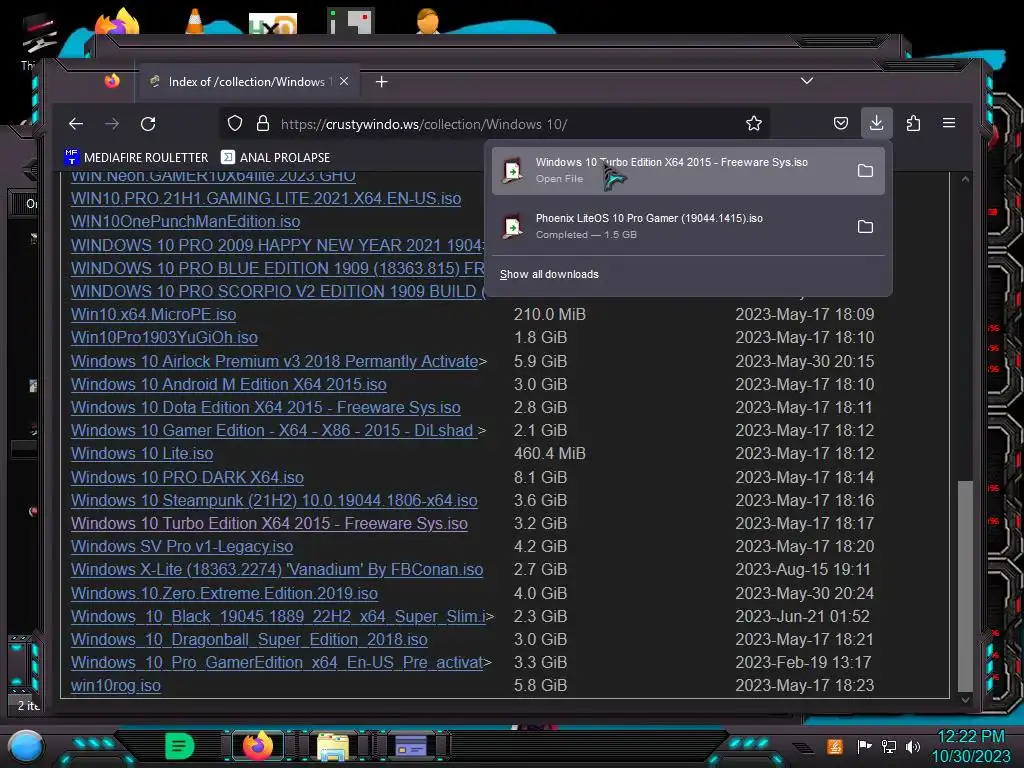Click the URL address bar

(x=494, y=124)
